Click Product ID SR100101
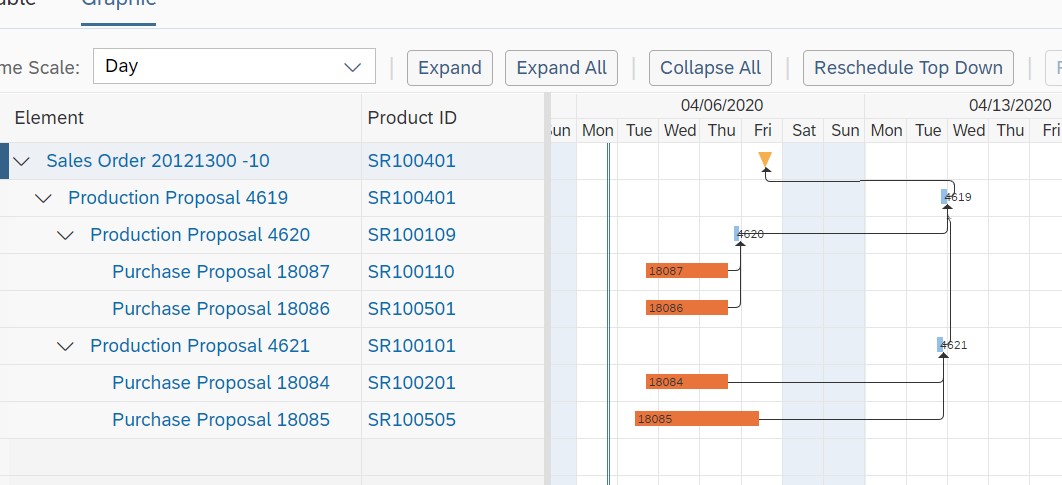Image resolution: width=1062 pixels, height=485 pixels. coord(411,346)
